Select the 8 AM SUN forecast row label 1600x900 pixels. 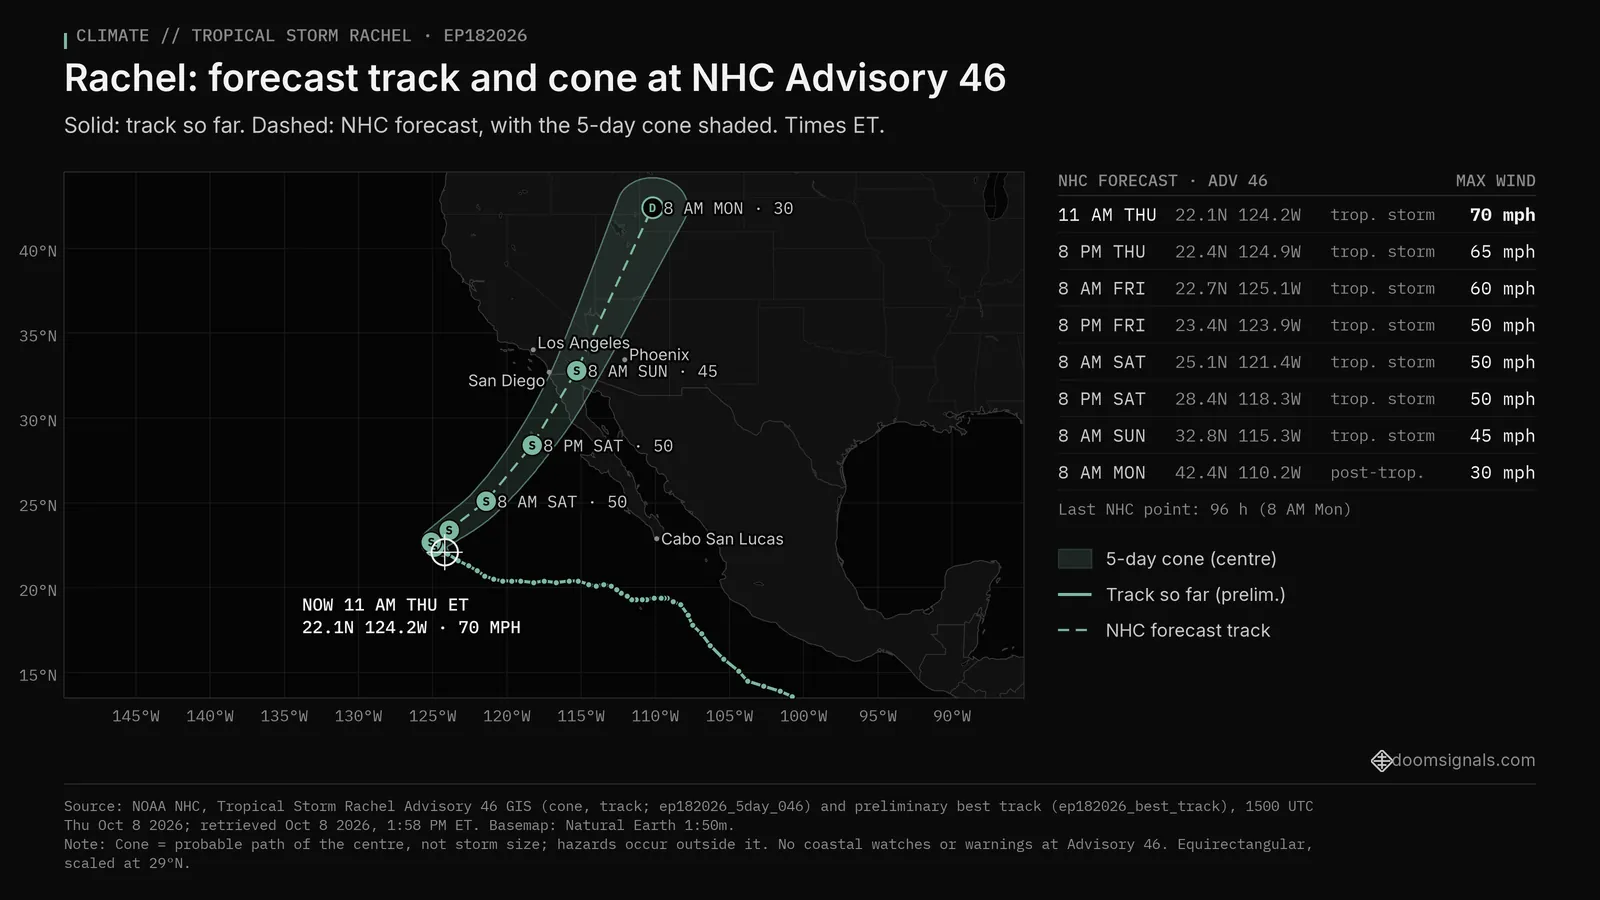pyautogui.click(x=1102, y=436)
